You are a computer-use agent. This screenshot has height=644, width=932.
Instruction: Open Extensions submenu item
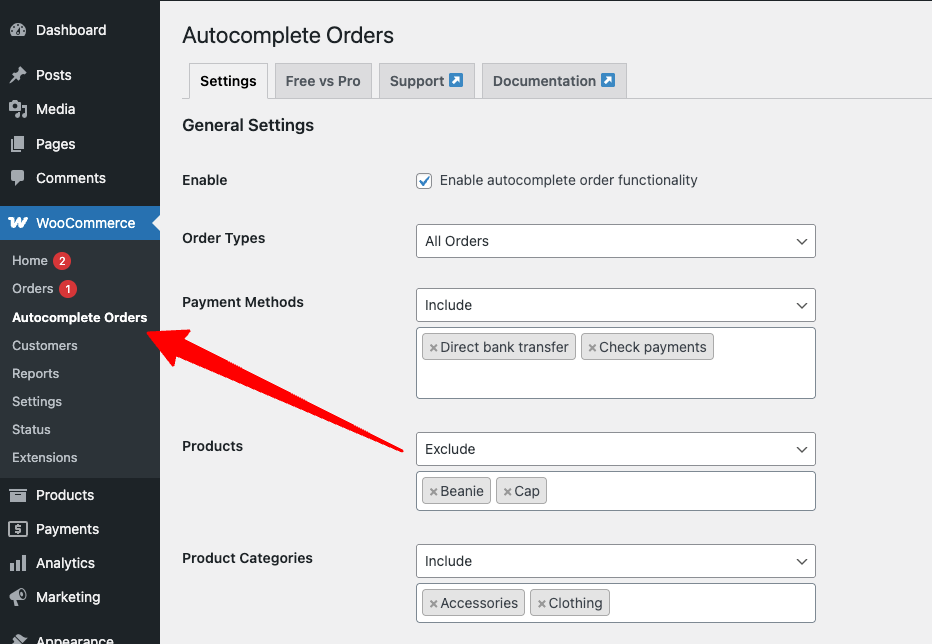(45, 457)
